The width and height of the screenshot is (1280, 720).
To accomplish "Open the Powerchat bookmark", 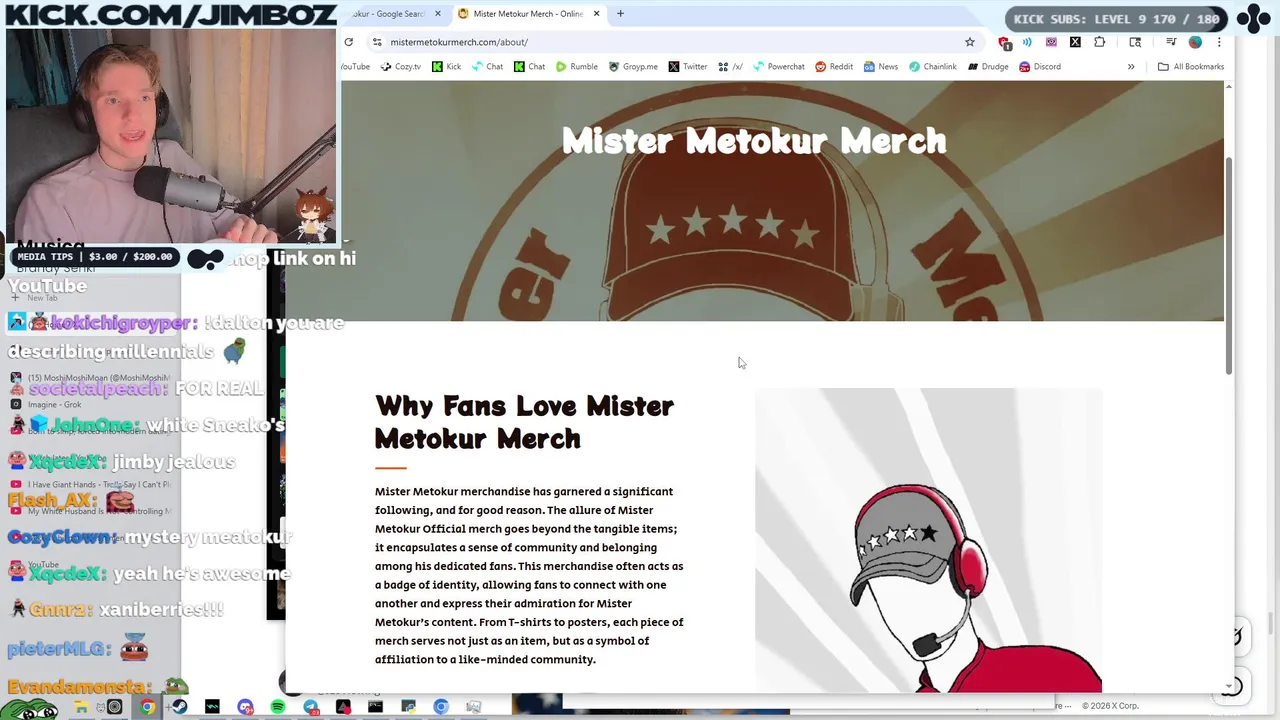I will click(779, 67).
